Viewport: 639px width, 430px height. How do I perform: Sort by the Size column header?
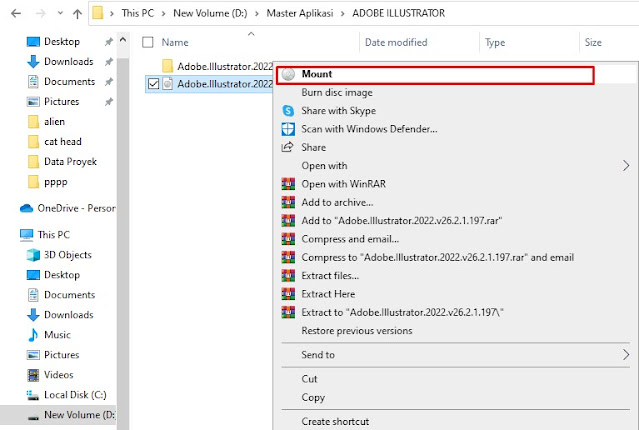point(593,42)
